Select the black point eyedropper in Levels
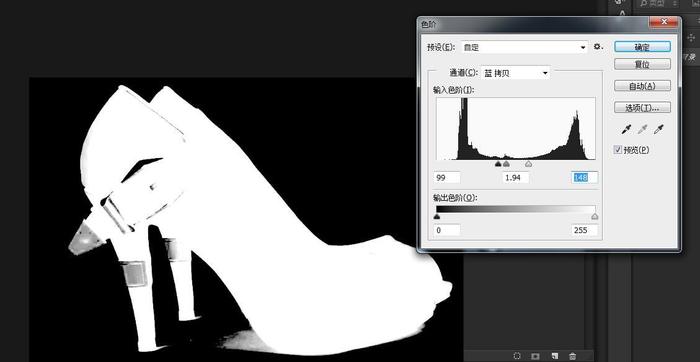Image resolution: width=700 pixels, height=362 pixels. pyautogui.click(x=626, y=129)
